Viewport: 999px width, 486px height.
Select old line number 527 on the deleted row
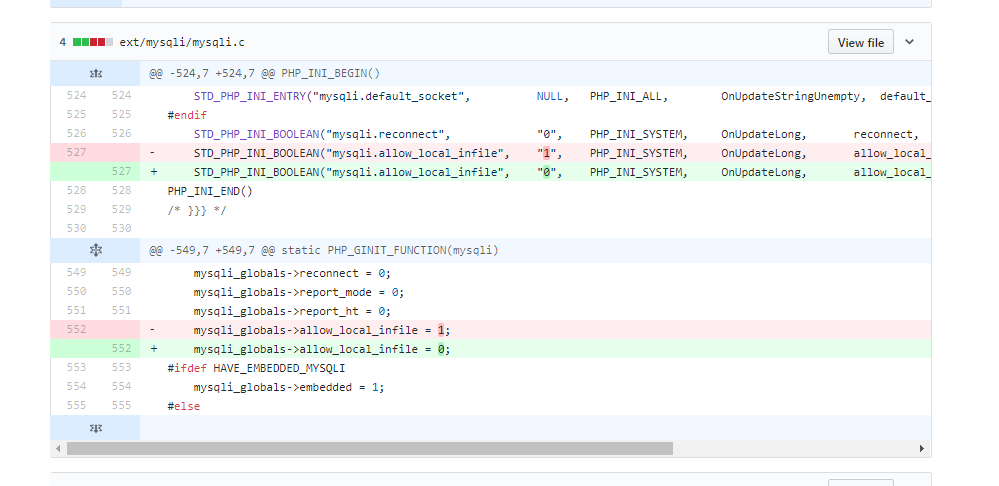point(76,152)
